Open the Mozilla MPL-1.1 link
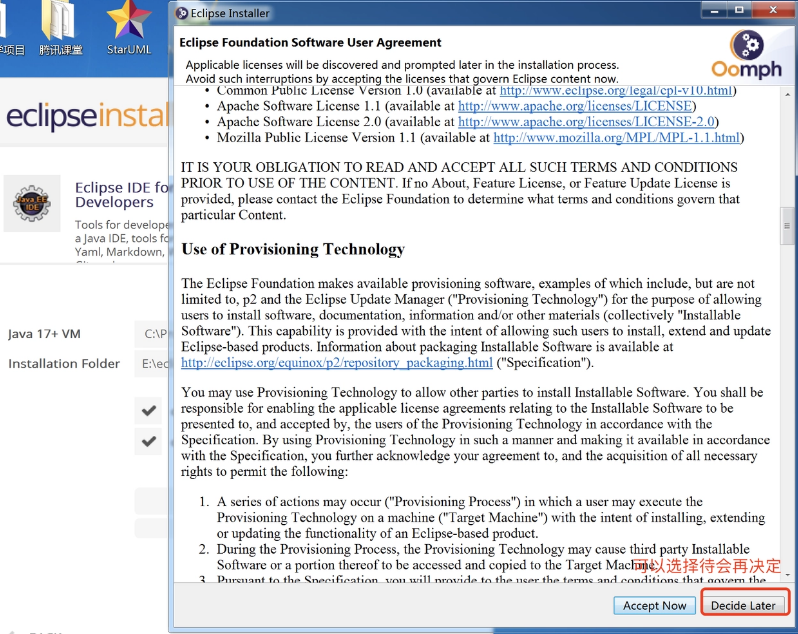Screen dimensions: 798x634 pyautogui.click(x=616, y=137)
